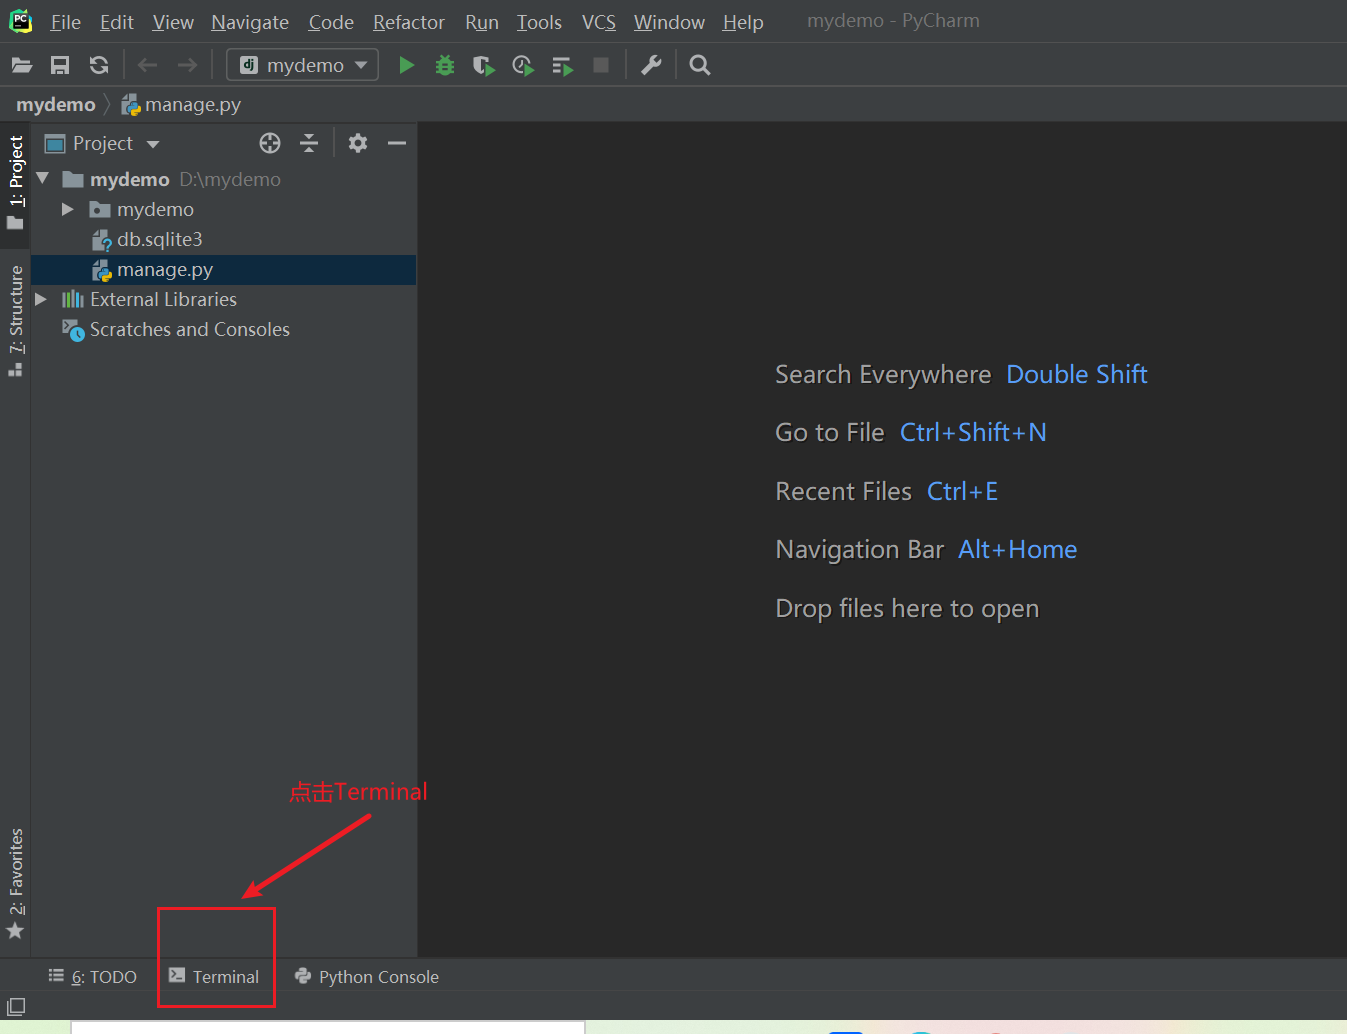Viewport: 1347px width, 1034px height.
Task: Open the File menu
Action: click(x=66, y=22)
